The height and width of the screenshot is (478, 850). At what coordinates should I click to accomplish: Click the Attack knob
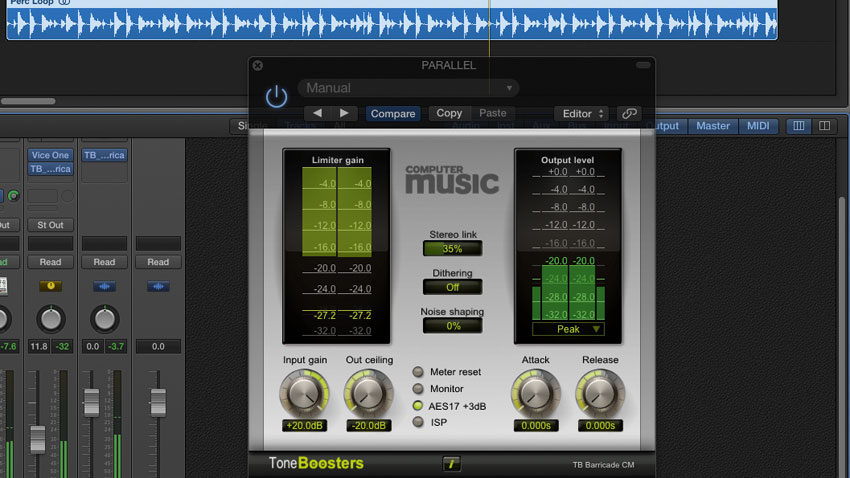(536, 393)
